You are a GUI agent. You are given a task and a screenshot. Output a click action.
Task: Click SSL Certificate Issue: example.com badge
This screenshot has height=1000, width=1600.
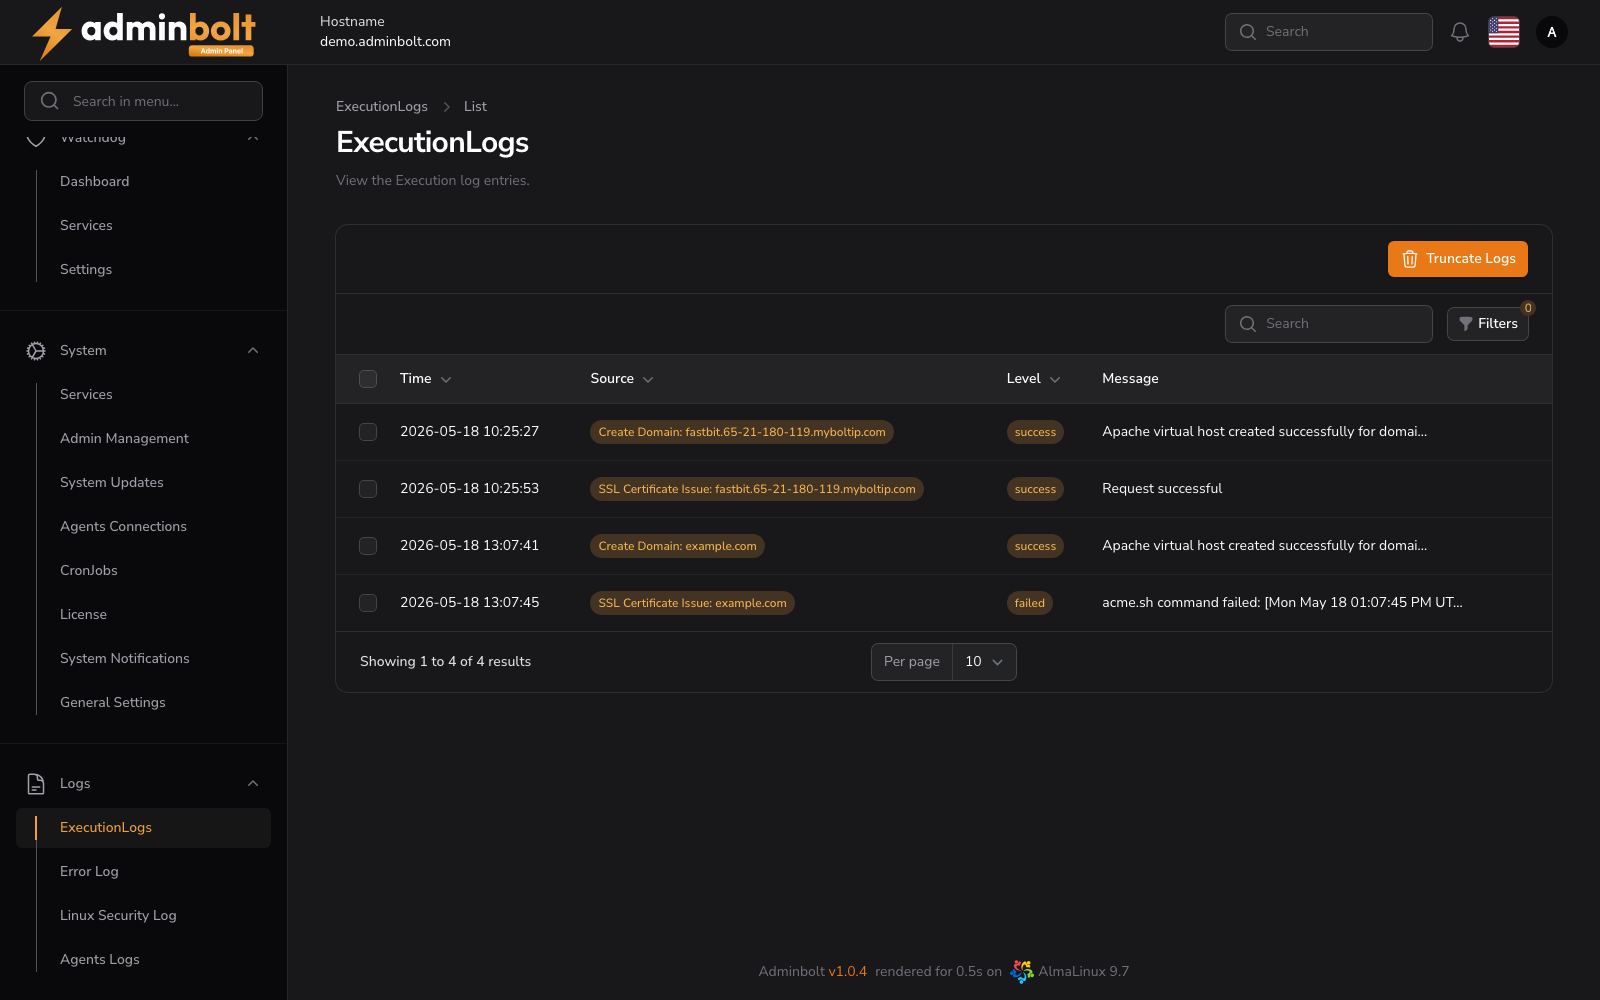coord(692,604)
